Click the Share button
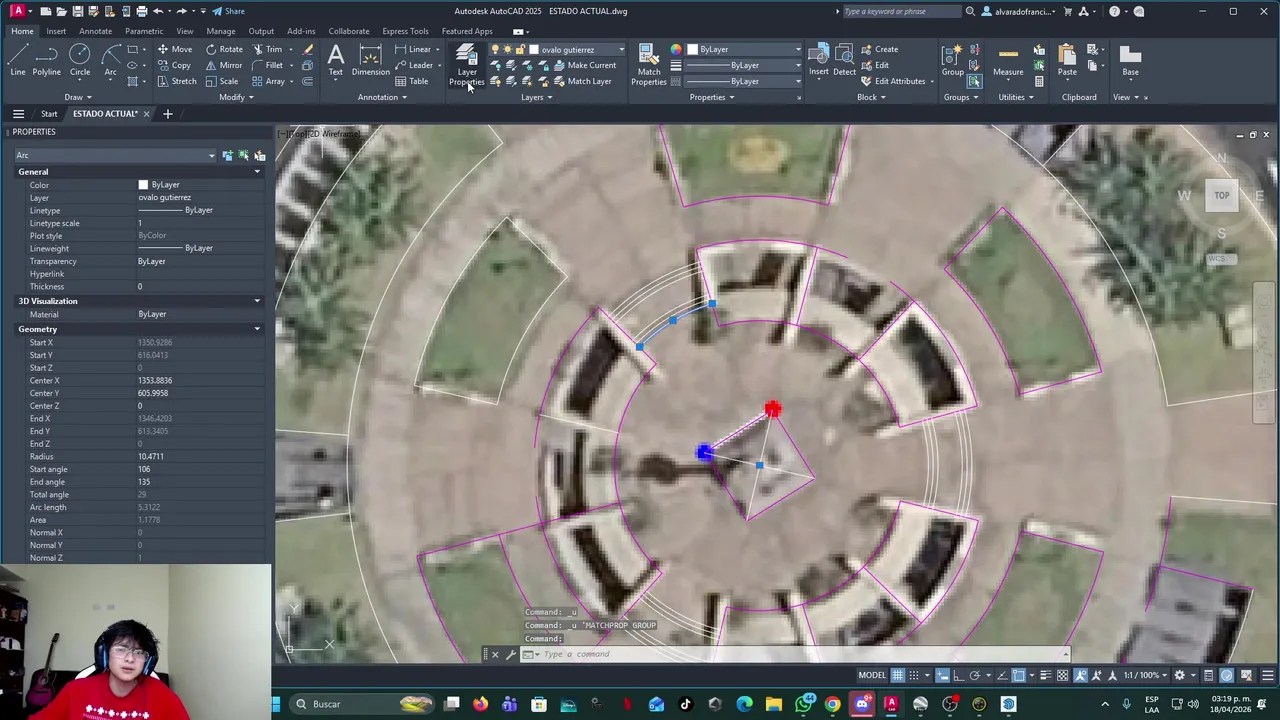Screen dimensions: 1280x720 coord(229,11)
